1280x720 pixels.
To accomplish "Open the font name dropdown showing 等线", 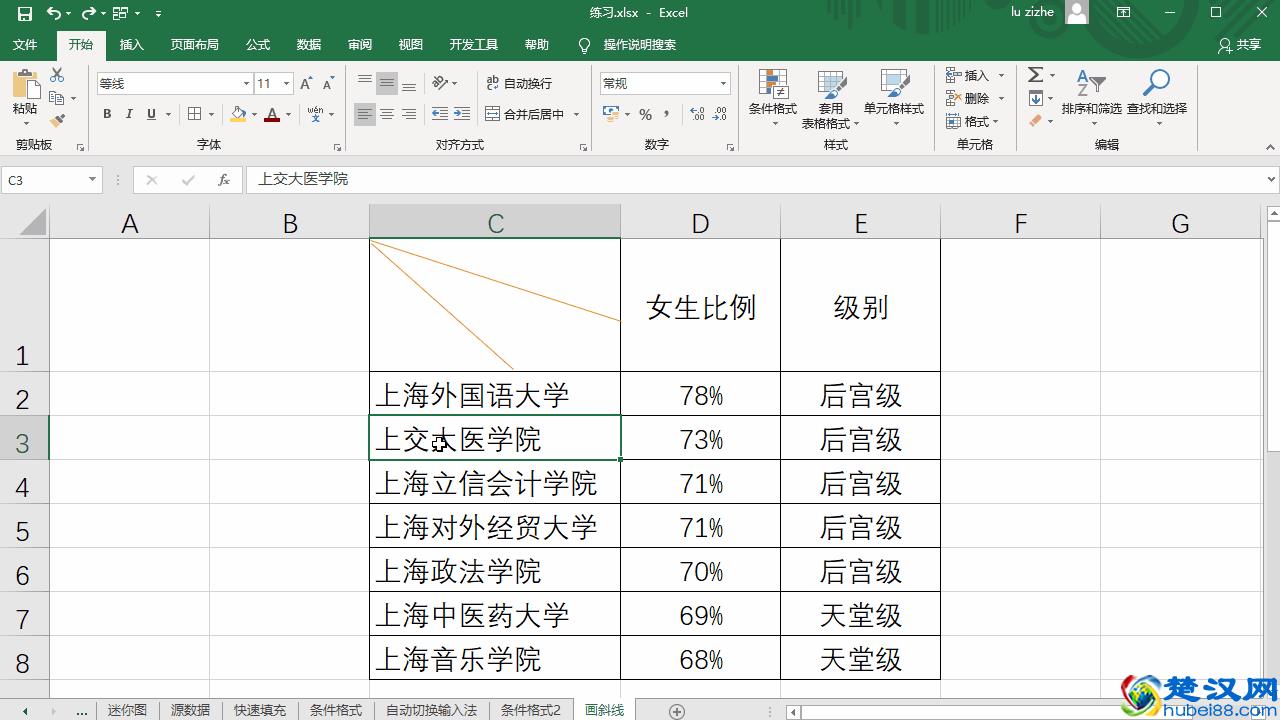I will (x=245, y=83).
